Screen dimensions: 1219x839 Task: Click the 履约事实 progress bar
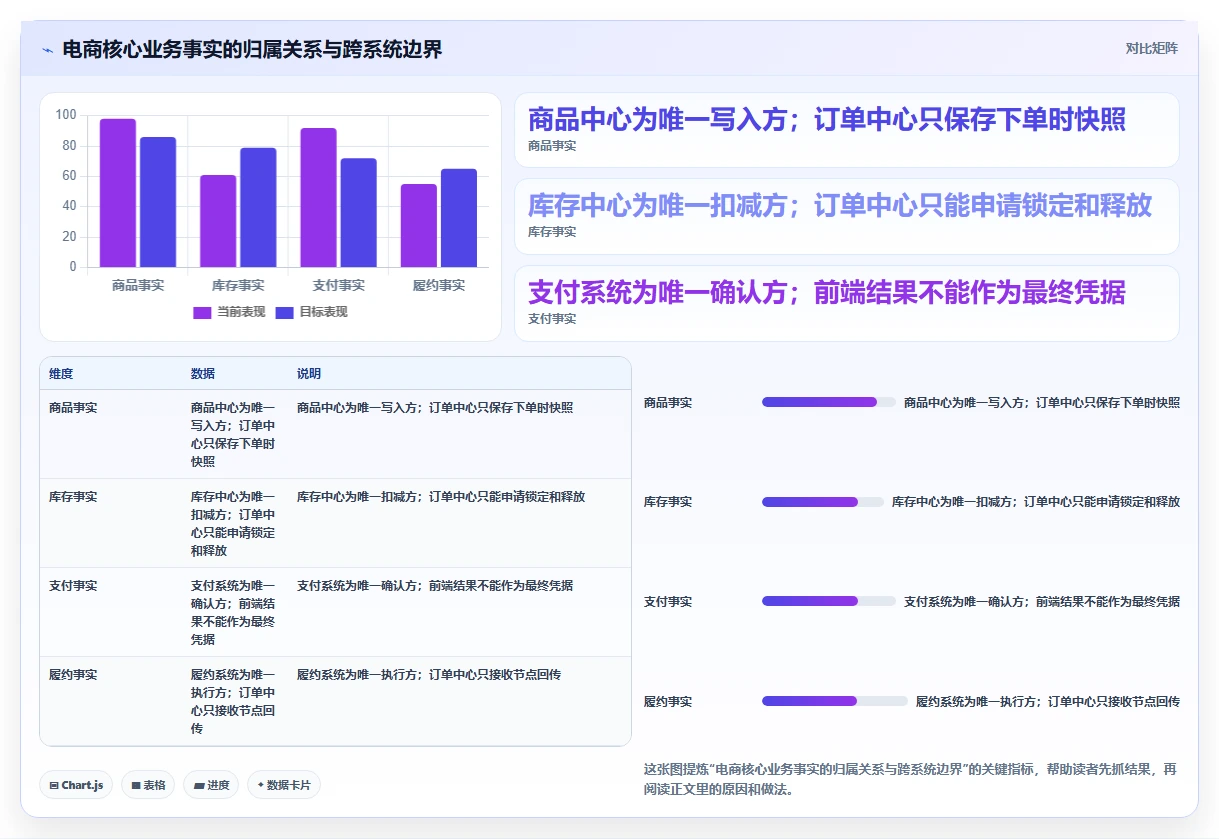(835, 701)
